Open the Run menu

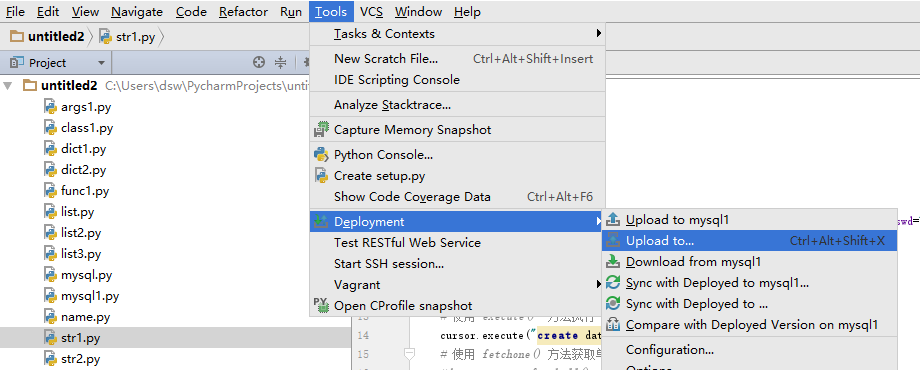(291, 12)
